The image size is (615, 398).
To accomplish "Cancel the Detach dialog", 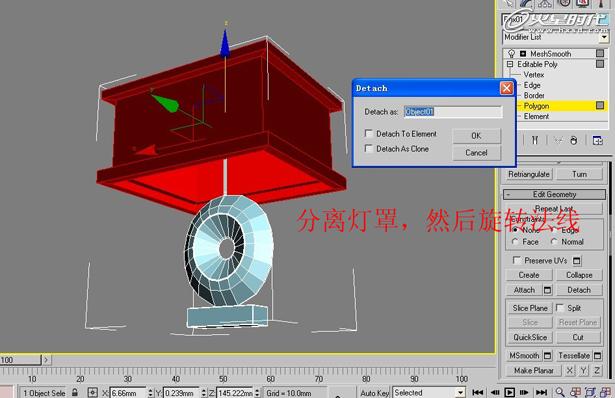I will coord(476,153).
